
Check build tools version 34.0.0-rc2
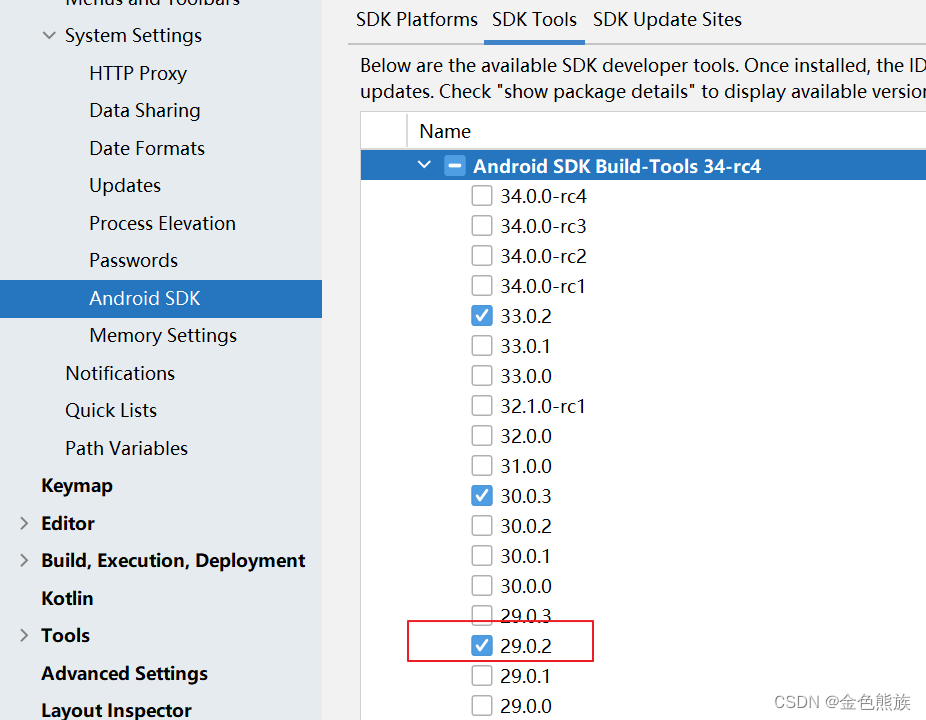[482, 256]
